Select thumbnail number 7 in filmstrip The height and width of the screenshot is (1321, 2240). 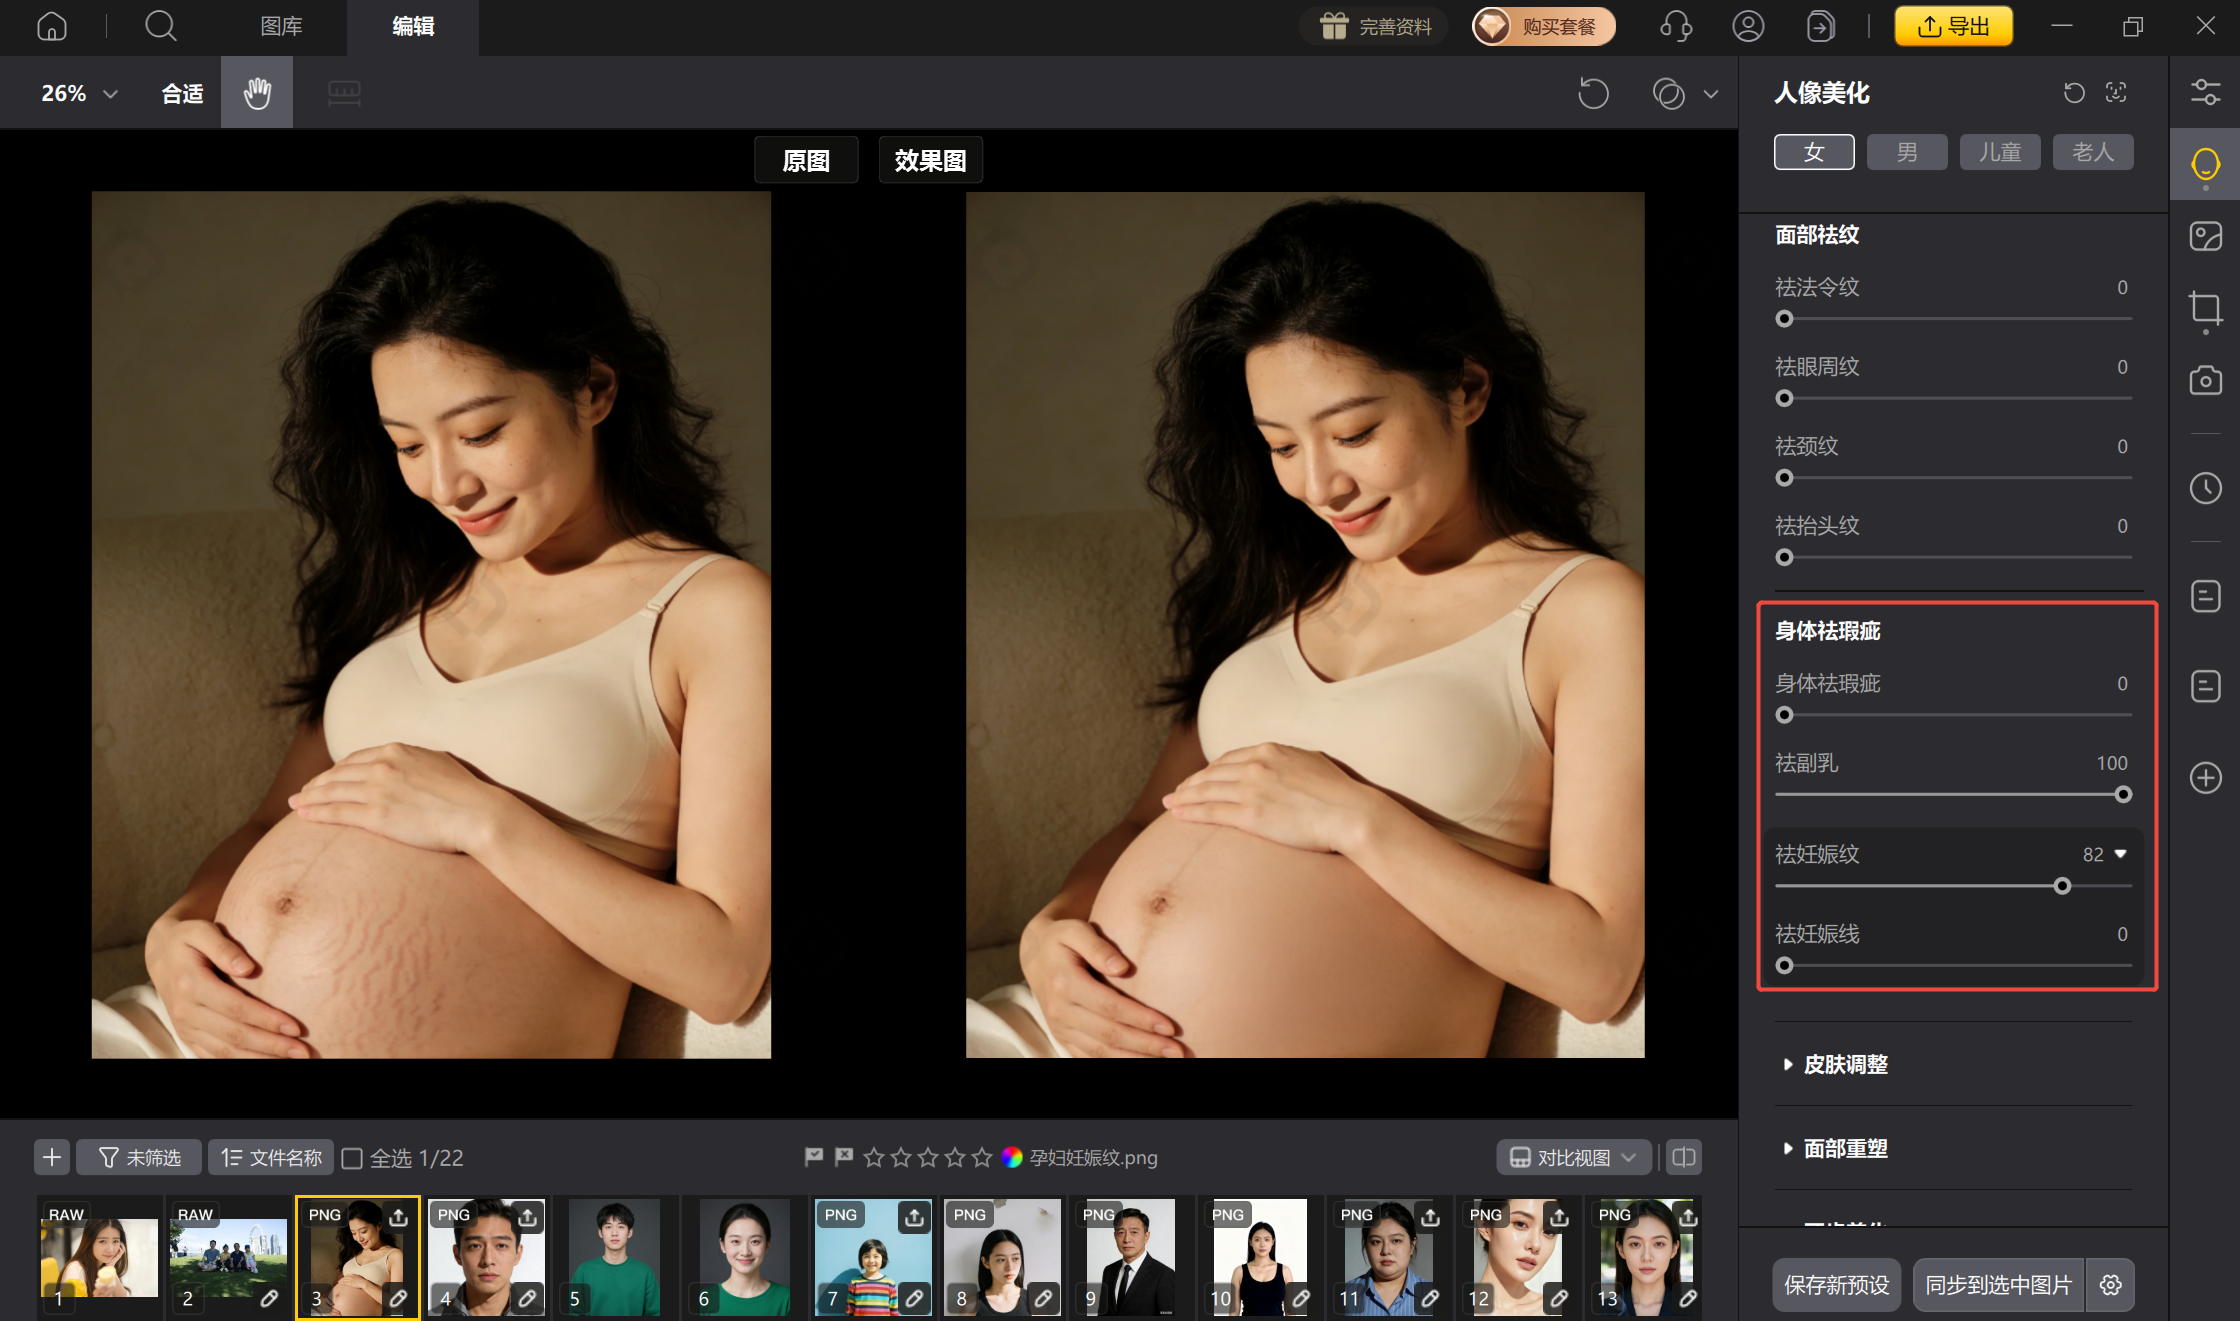coord(872,1257)
